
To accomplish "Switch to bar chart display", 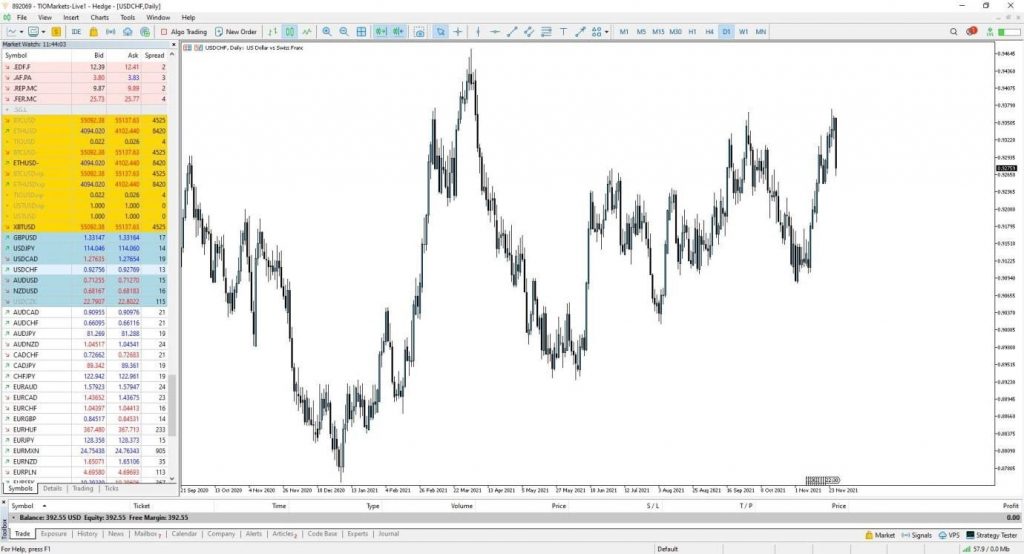I will pyautogui.click(x=272, y=31).
